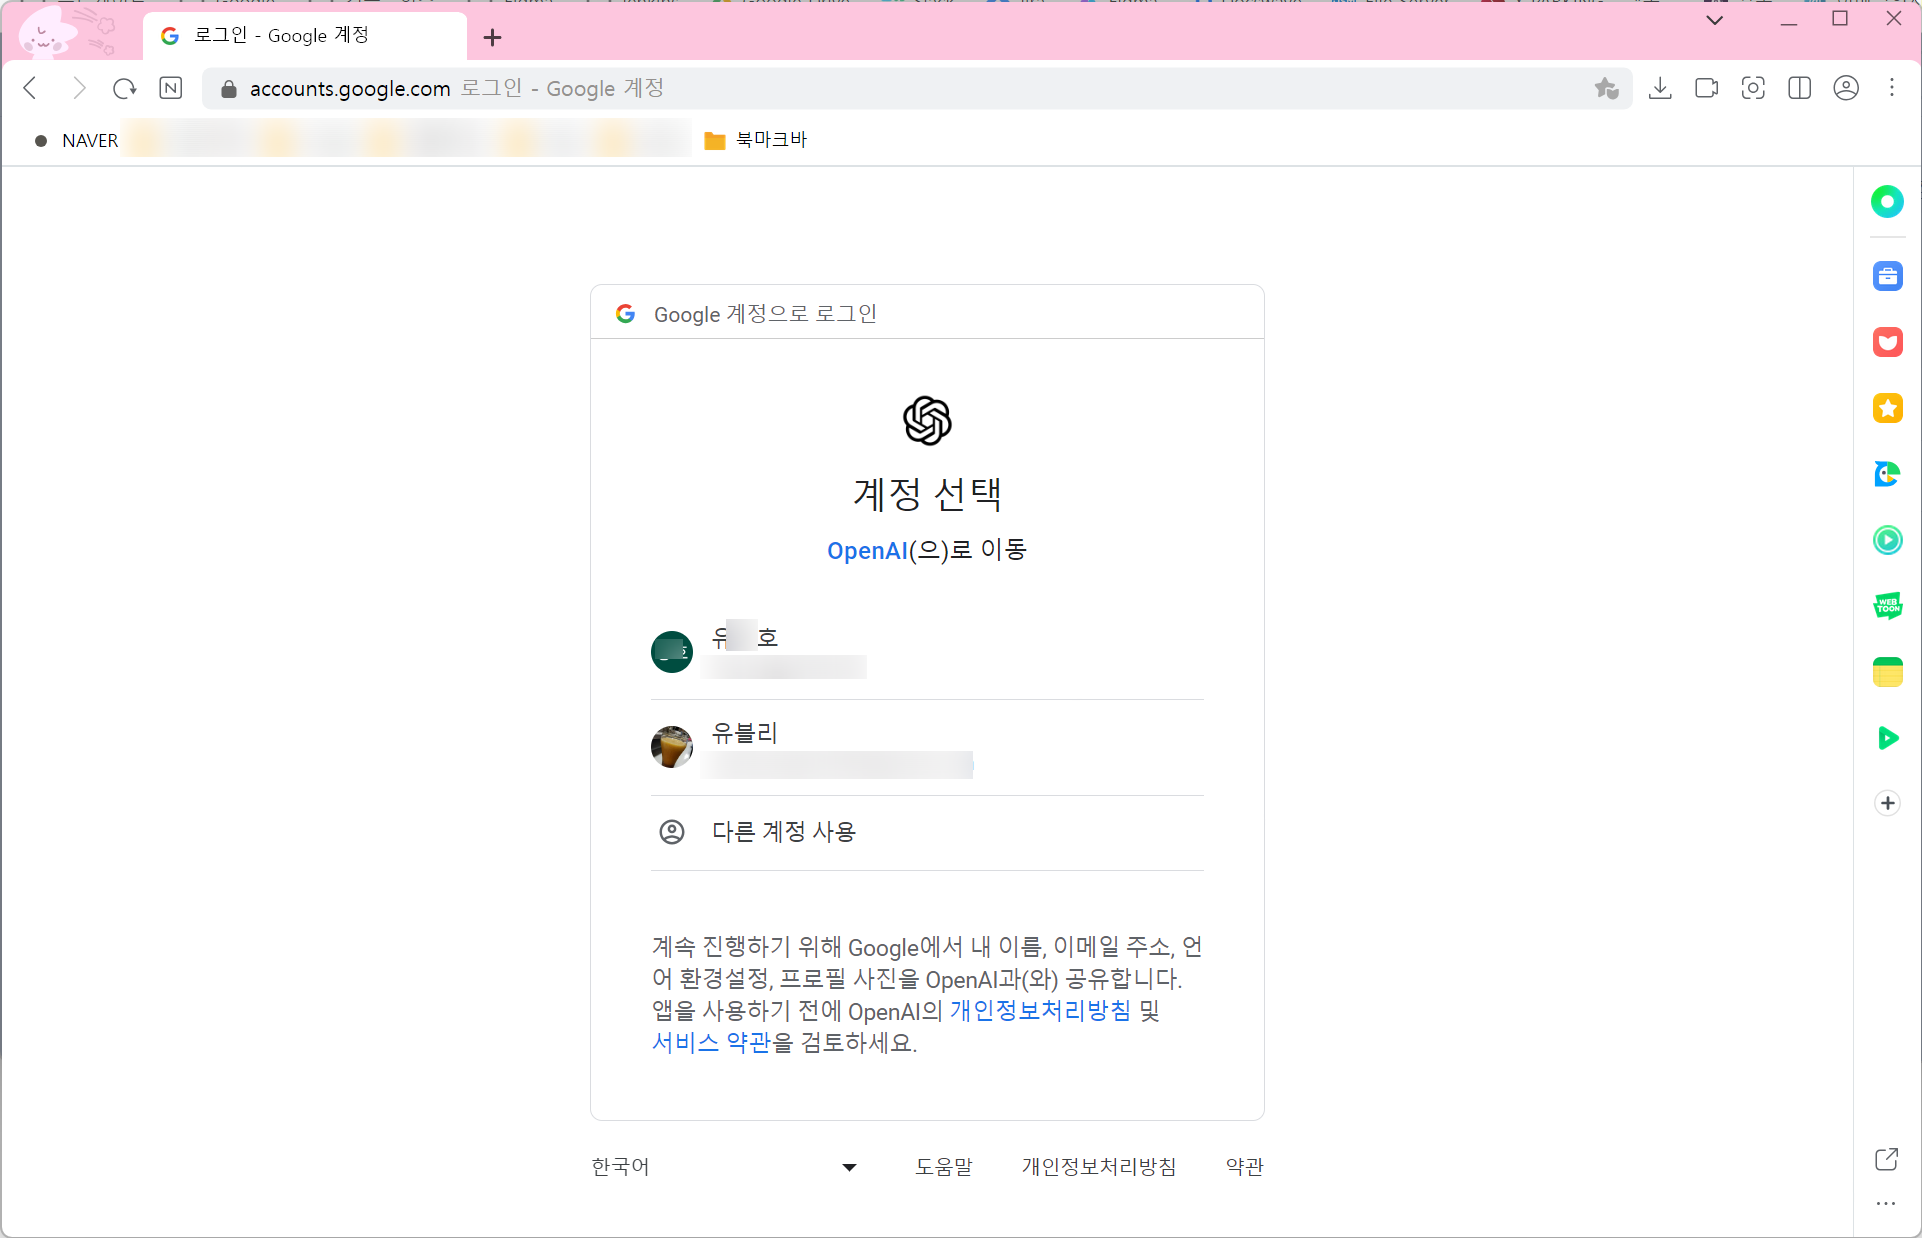Choose 다른 계정 사용 option
The height and width of the screenshot is (1238, 1922).
coord(783,832)
